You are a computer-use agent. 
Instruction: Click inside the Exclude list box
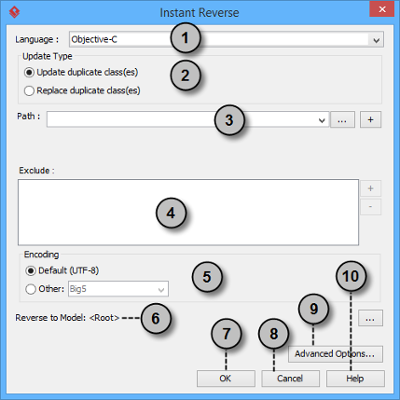pyautogui.click(x=188, y=212)
